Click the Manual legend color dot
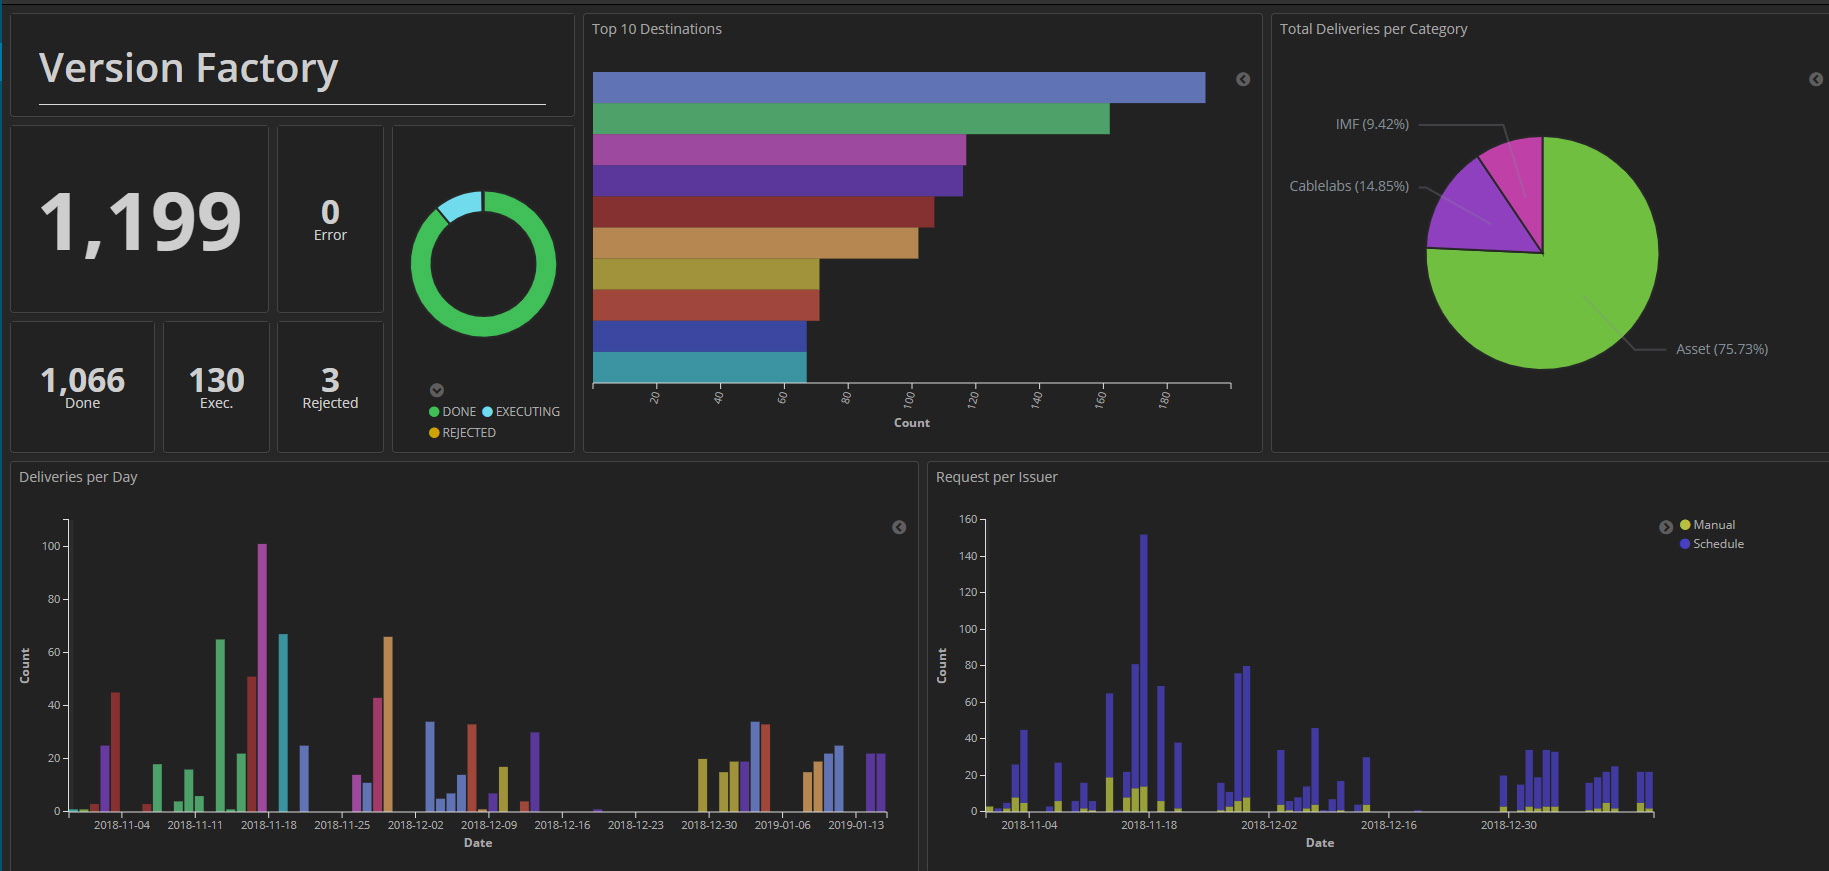Image resolution: width=1829 pixels, height=871 pixels. pyautogui.click(x=1685, y=525)
